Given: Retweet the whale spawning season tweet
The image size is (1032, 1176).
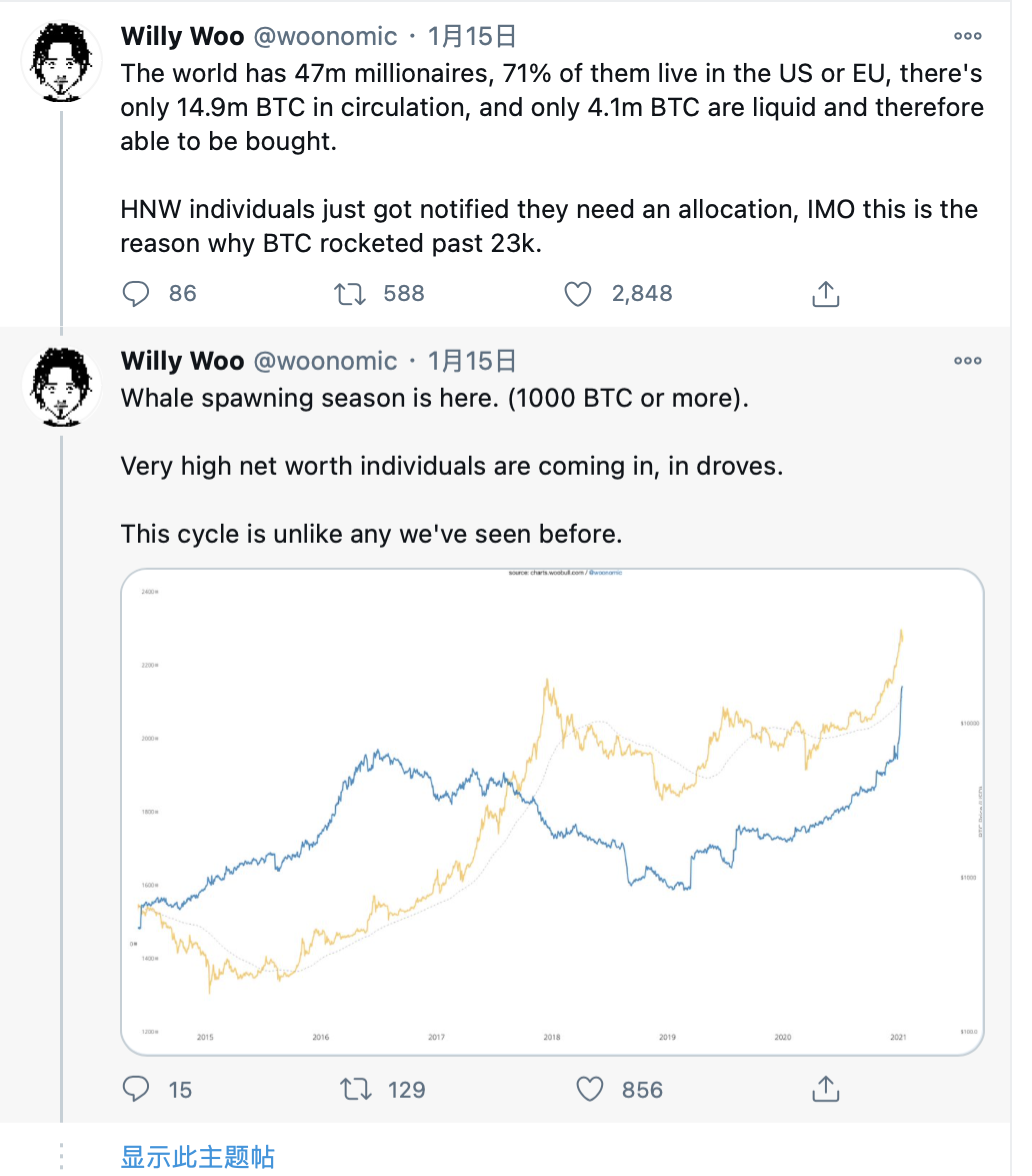Looking at the screenshot, I should [x=356, y=1089].
